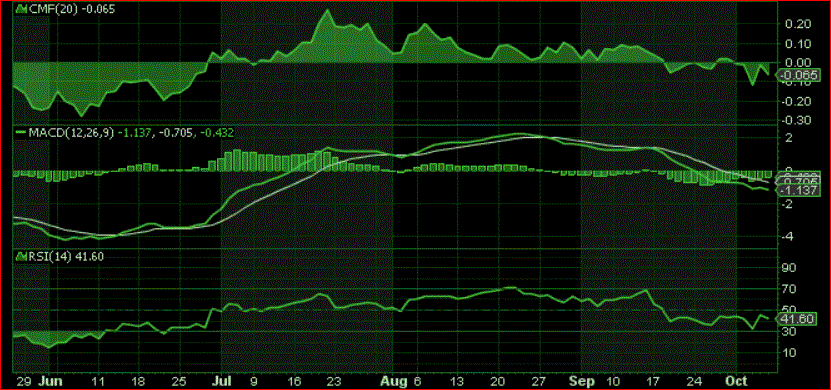The image size is (831, 390).
Task: Select the Aug month label on axis
Action: pyautogui.click(x=393, y=381)
